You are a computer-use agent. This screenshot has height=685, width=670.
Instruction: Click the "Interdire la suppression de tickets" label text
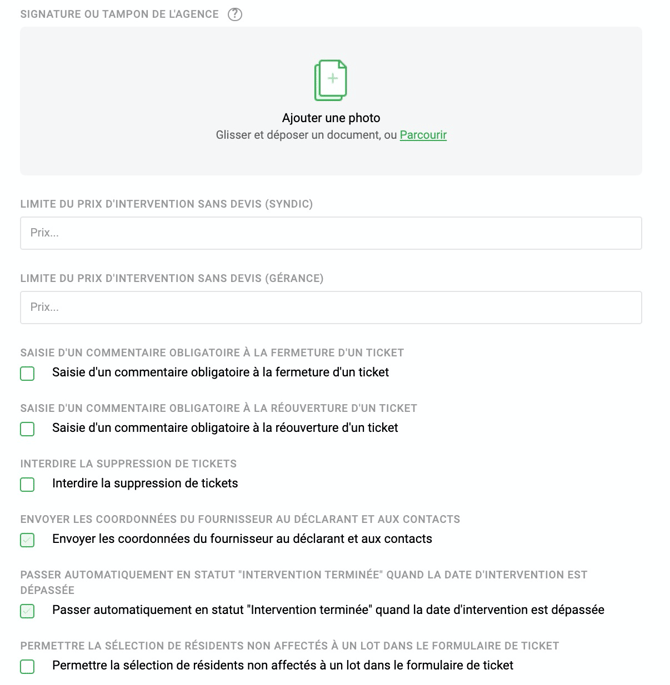click(145, 483)
